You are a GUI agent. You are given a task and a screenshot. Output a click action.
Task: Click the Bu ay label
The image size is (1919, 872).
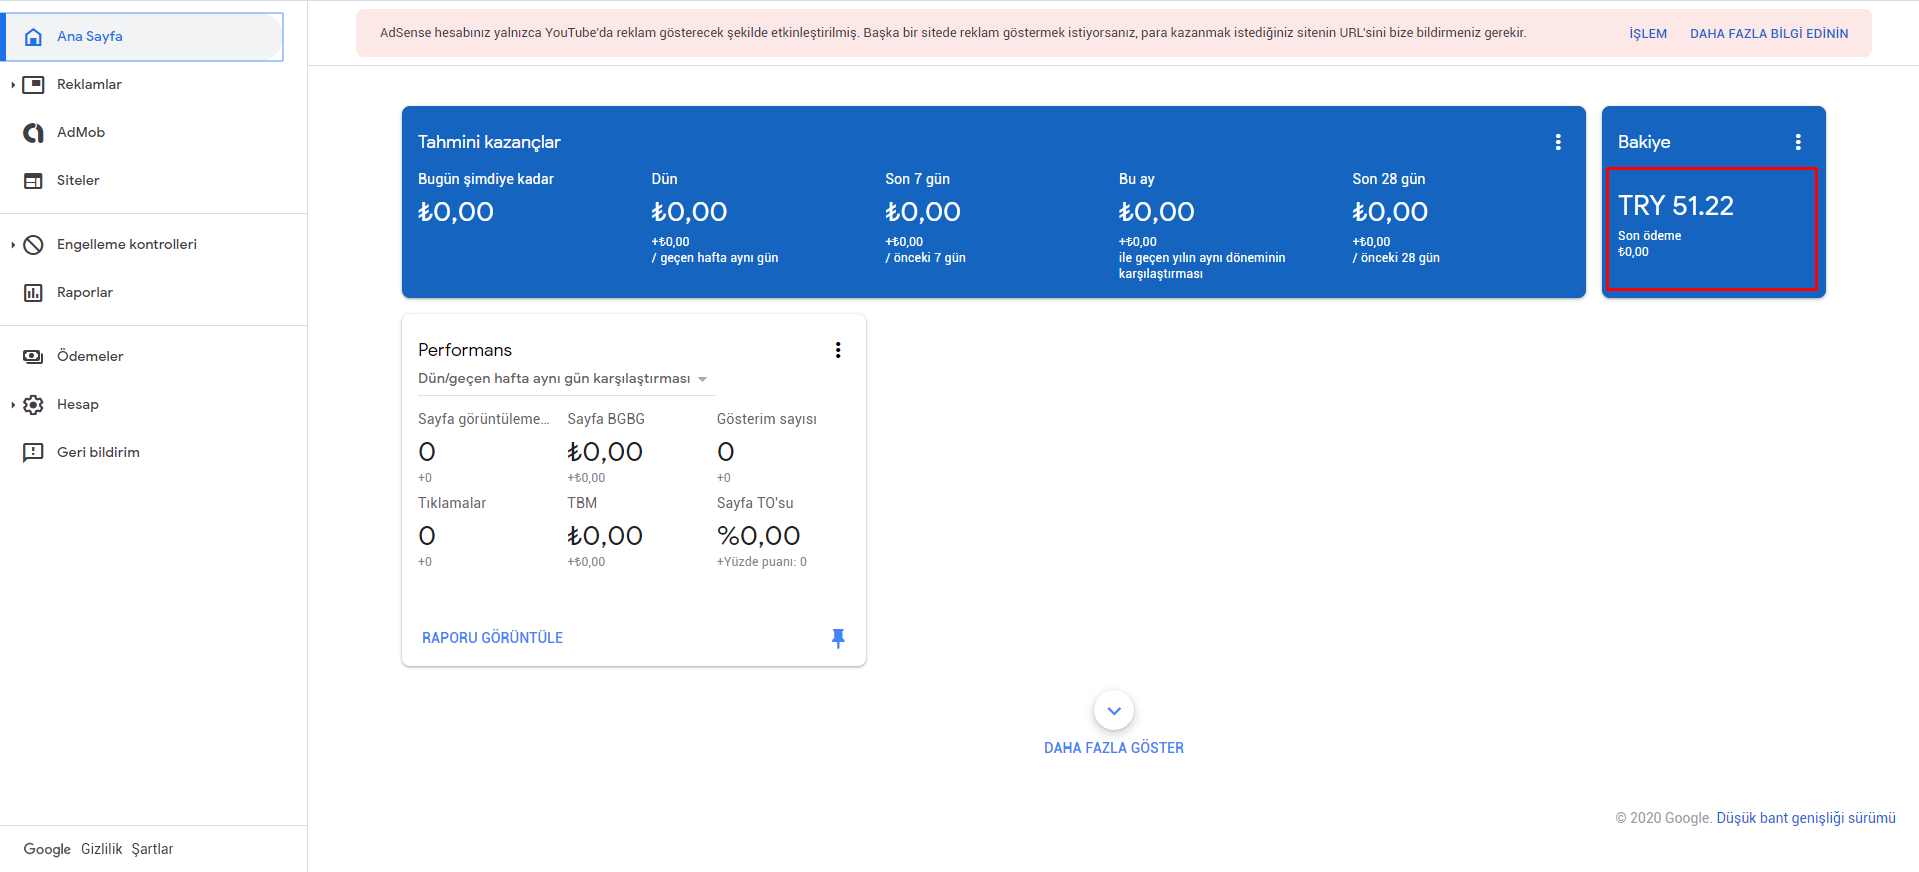coord(1136,179)
